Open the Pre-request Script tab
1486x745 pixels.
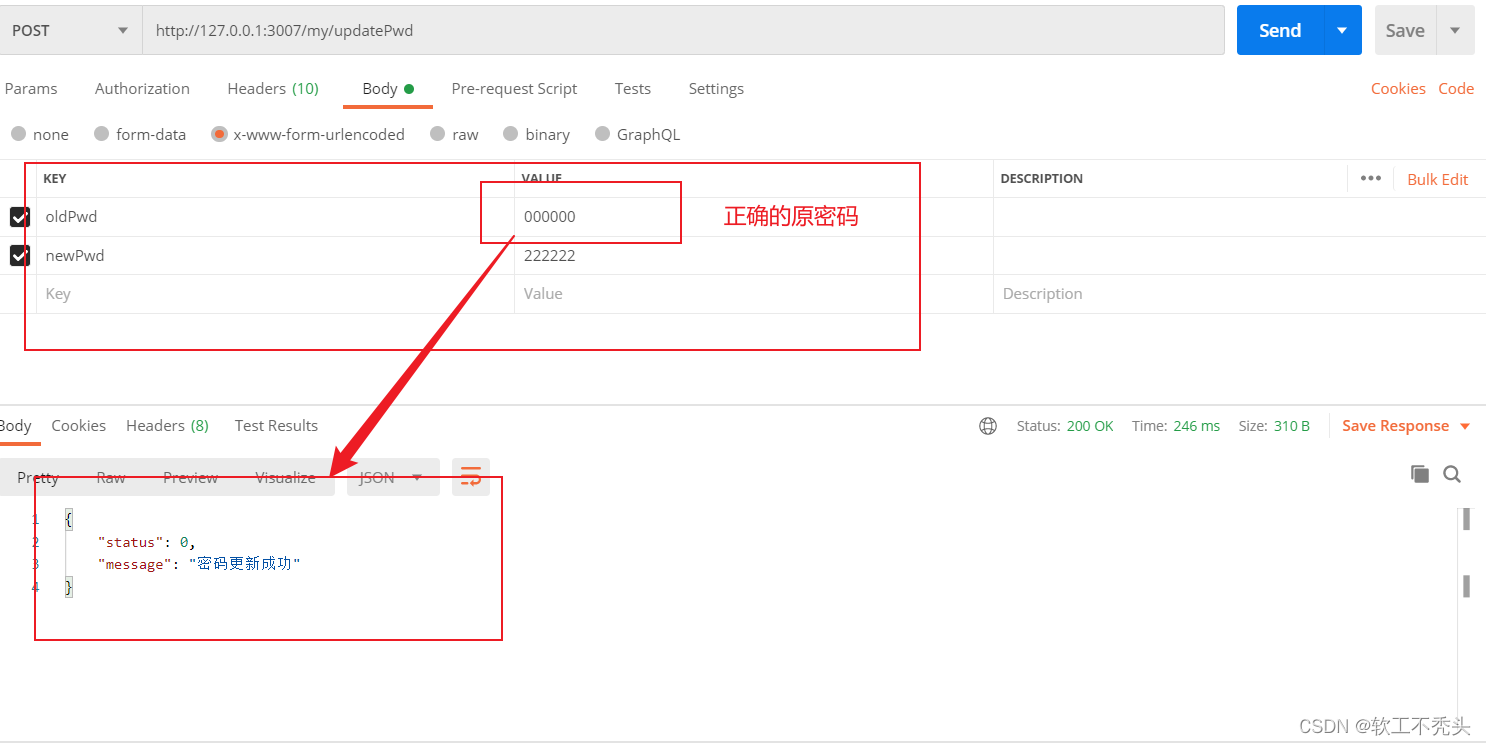(514, 88)
